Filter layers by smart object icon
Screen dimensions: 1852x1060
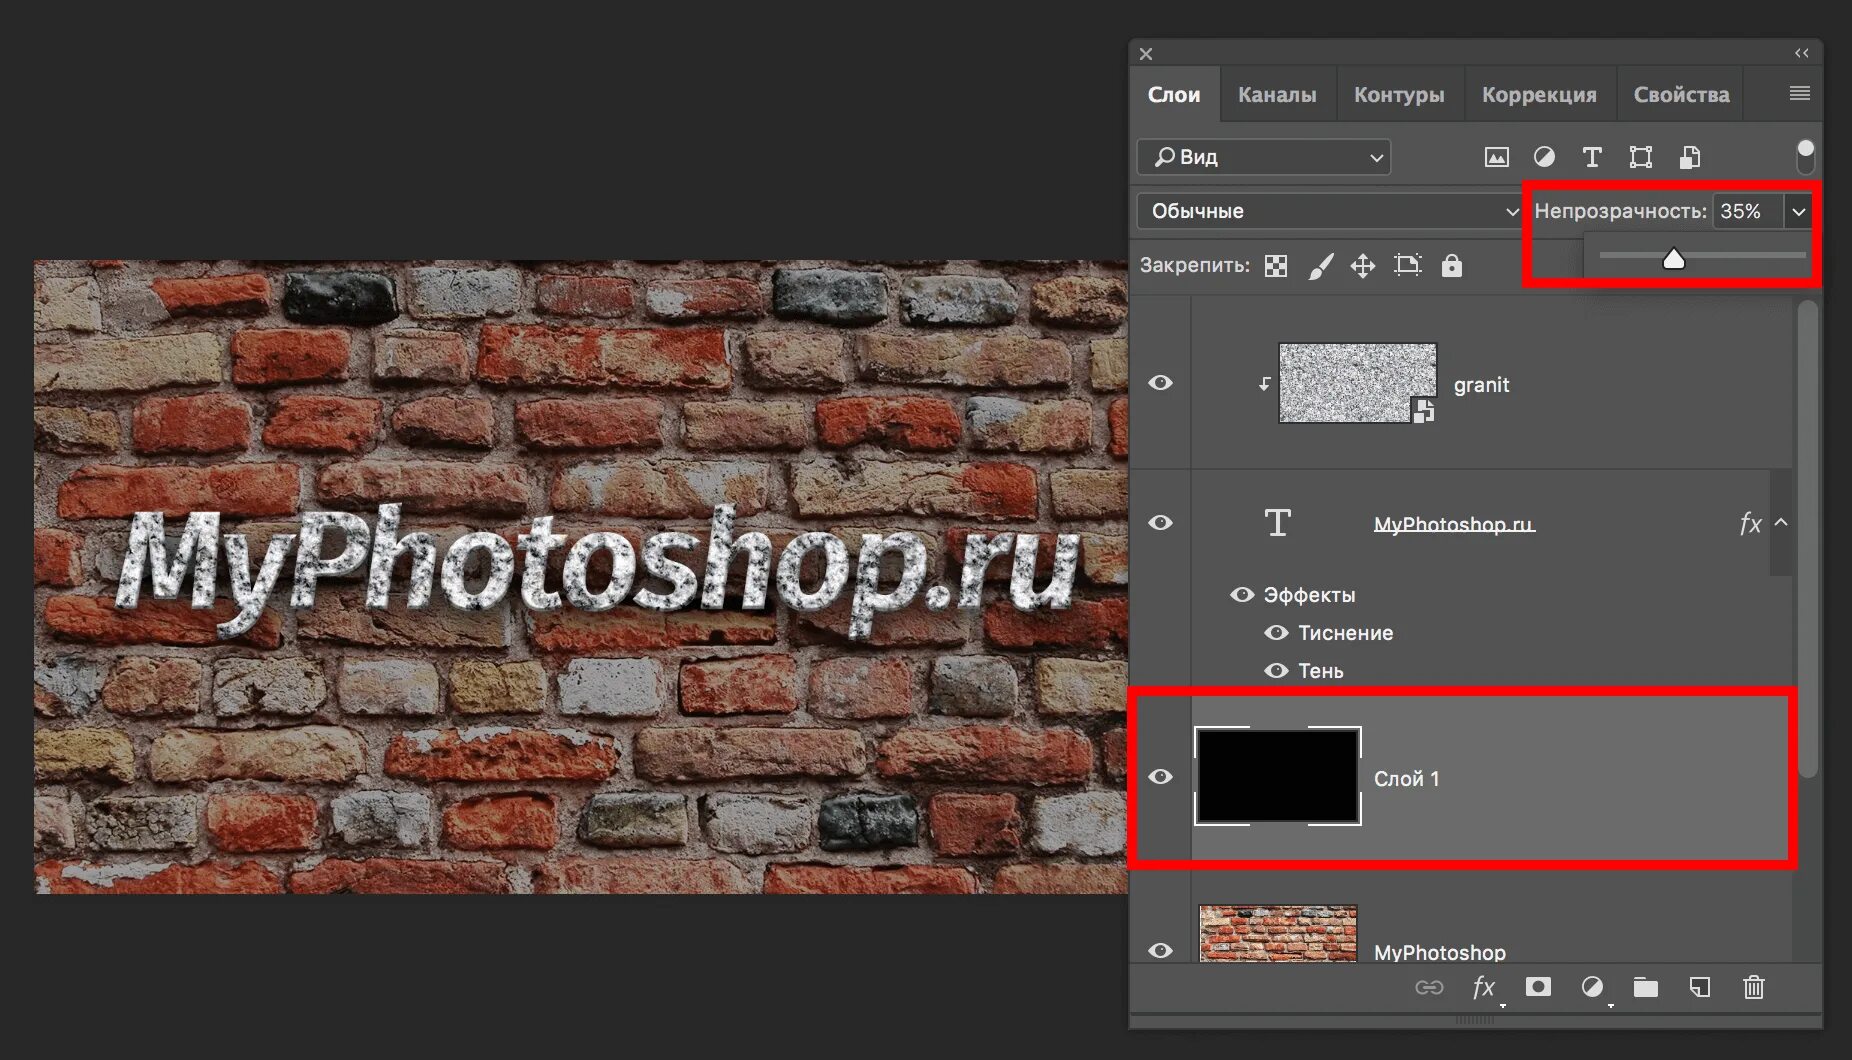pos(1689,157)
